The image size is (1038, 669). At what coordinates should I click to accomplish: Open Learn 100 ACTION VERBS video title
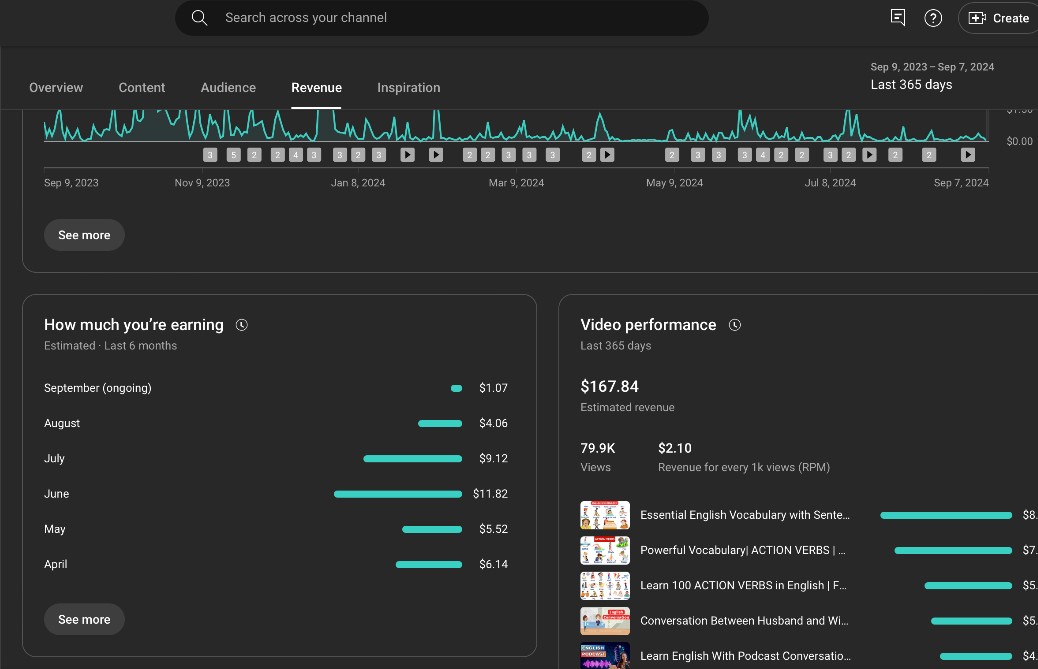pyautogui.click(x=744, y=586)
